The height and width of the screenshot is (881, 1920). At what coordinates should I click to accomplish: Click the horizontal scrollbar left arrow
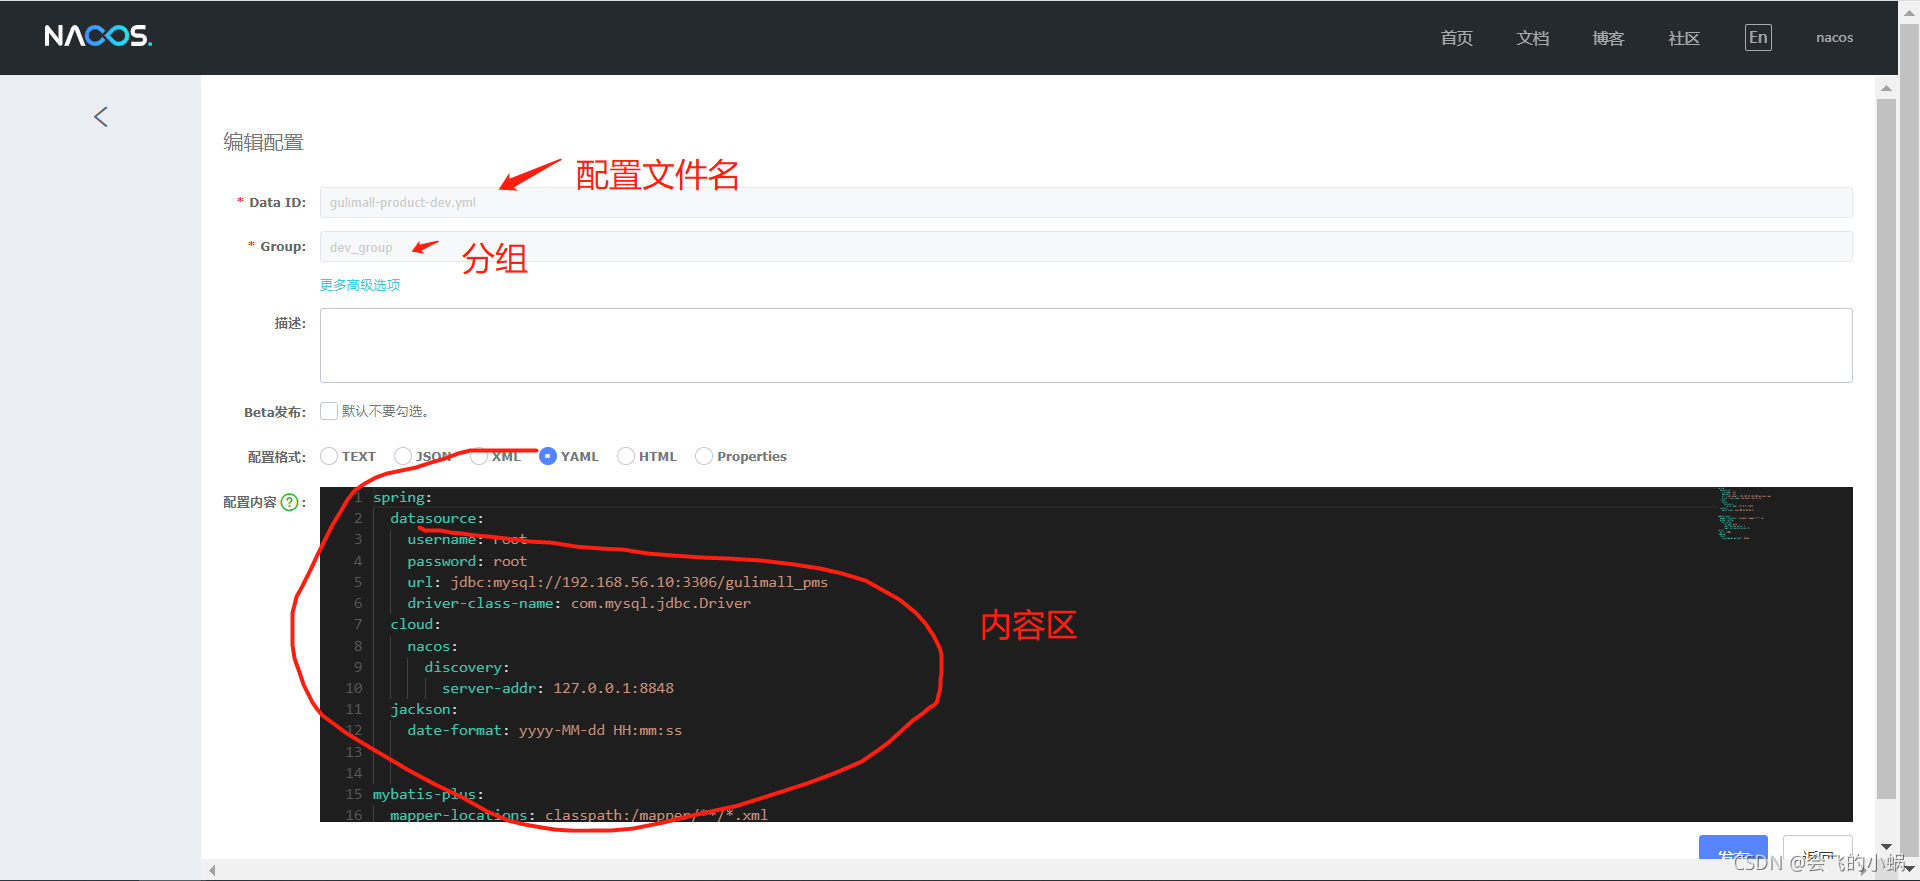tap(212, 870)
